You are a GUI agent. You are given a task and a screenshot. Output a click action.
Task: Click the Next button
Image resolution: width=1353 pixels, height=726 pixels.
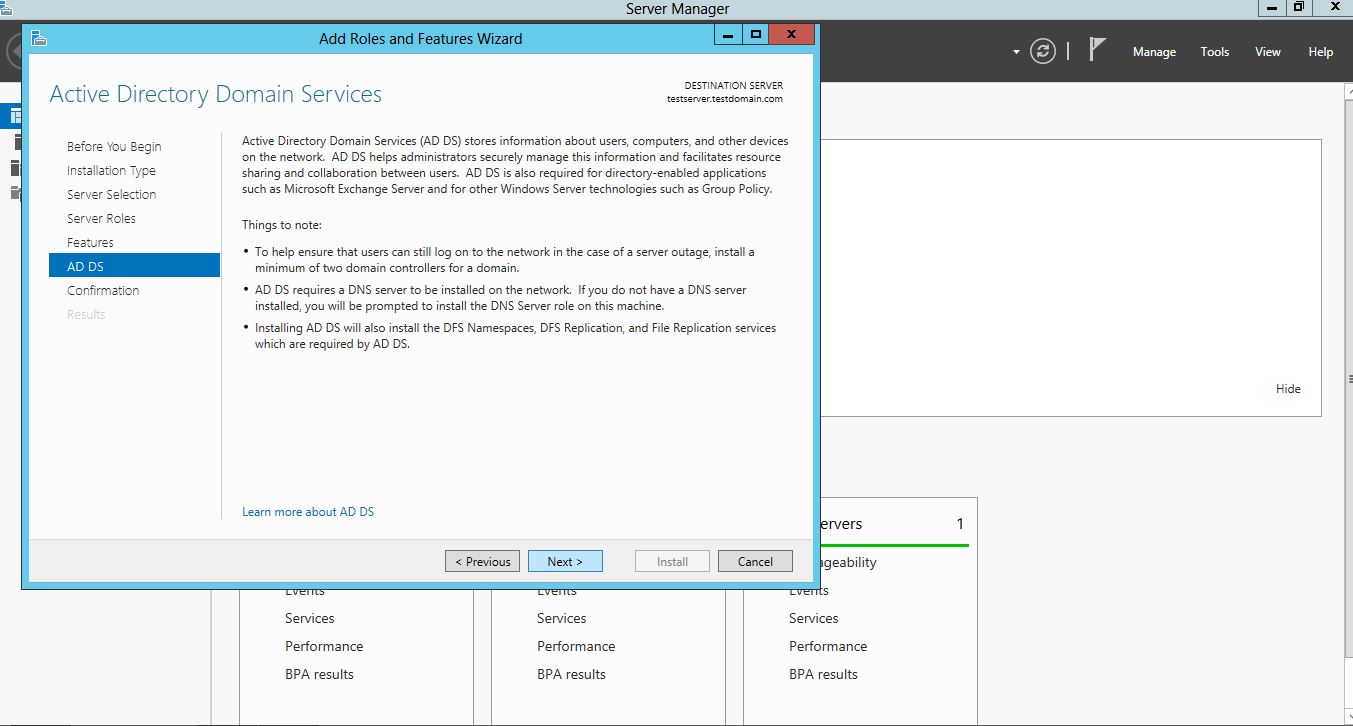(x=565, y=561)
